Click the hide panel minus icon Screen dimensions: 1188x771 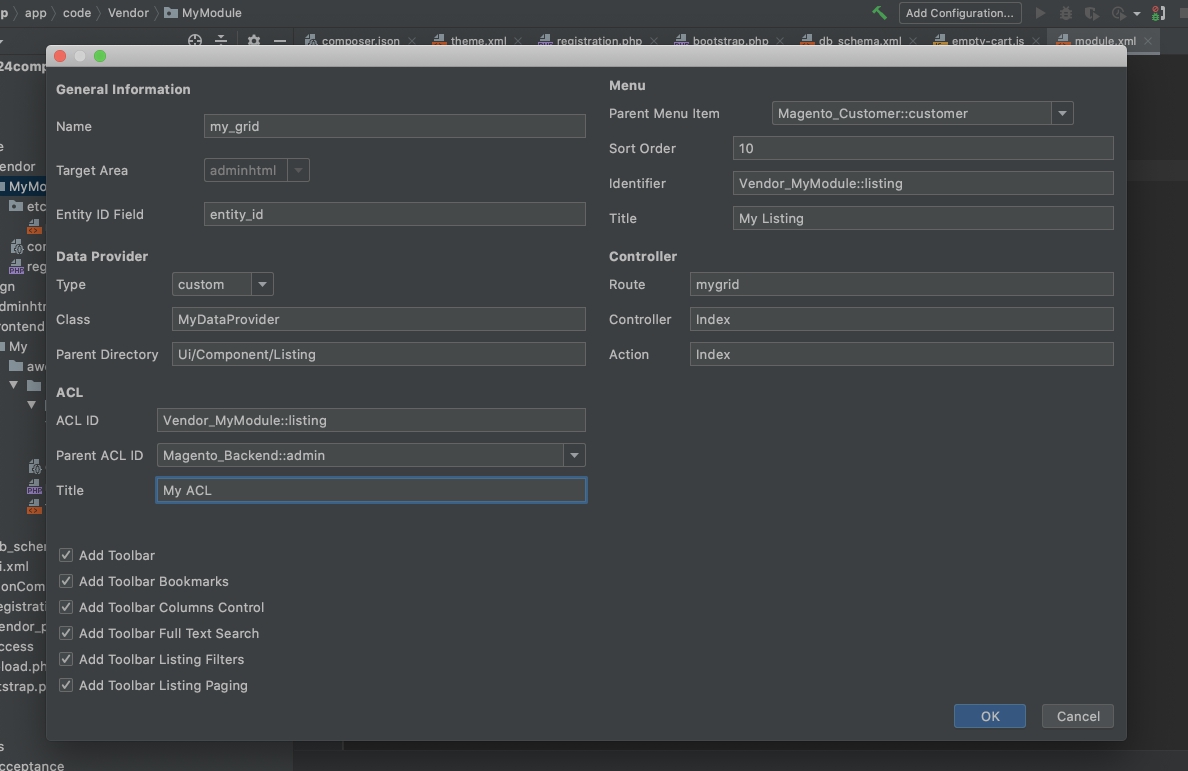coord(280,41)
